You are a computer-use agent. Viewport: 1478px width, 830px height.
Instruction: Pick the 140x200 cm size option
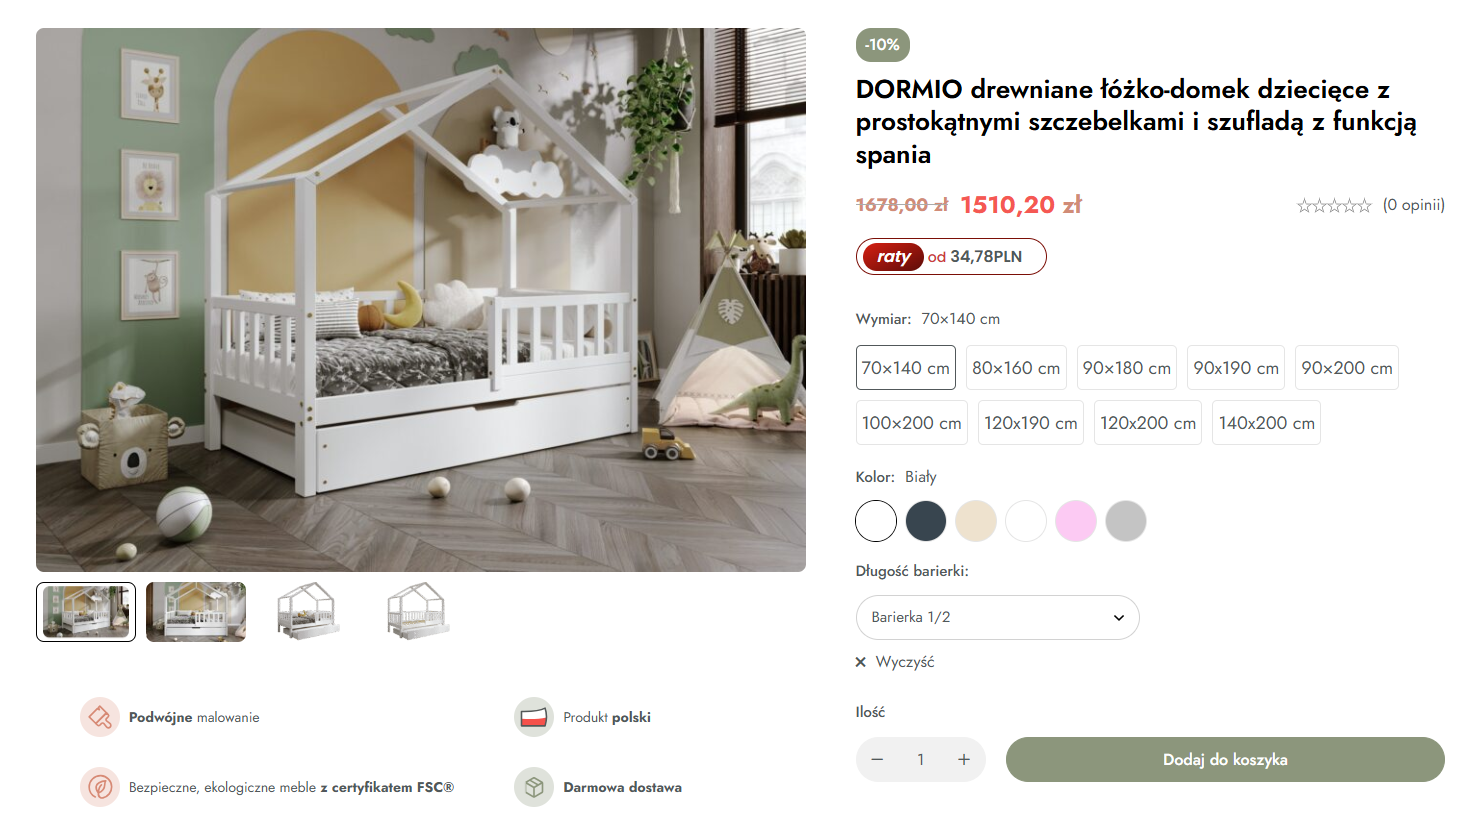[1266, 423]
